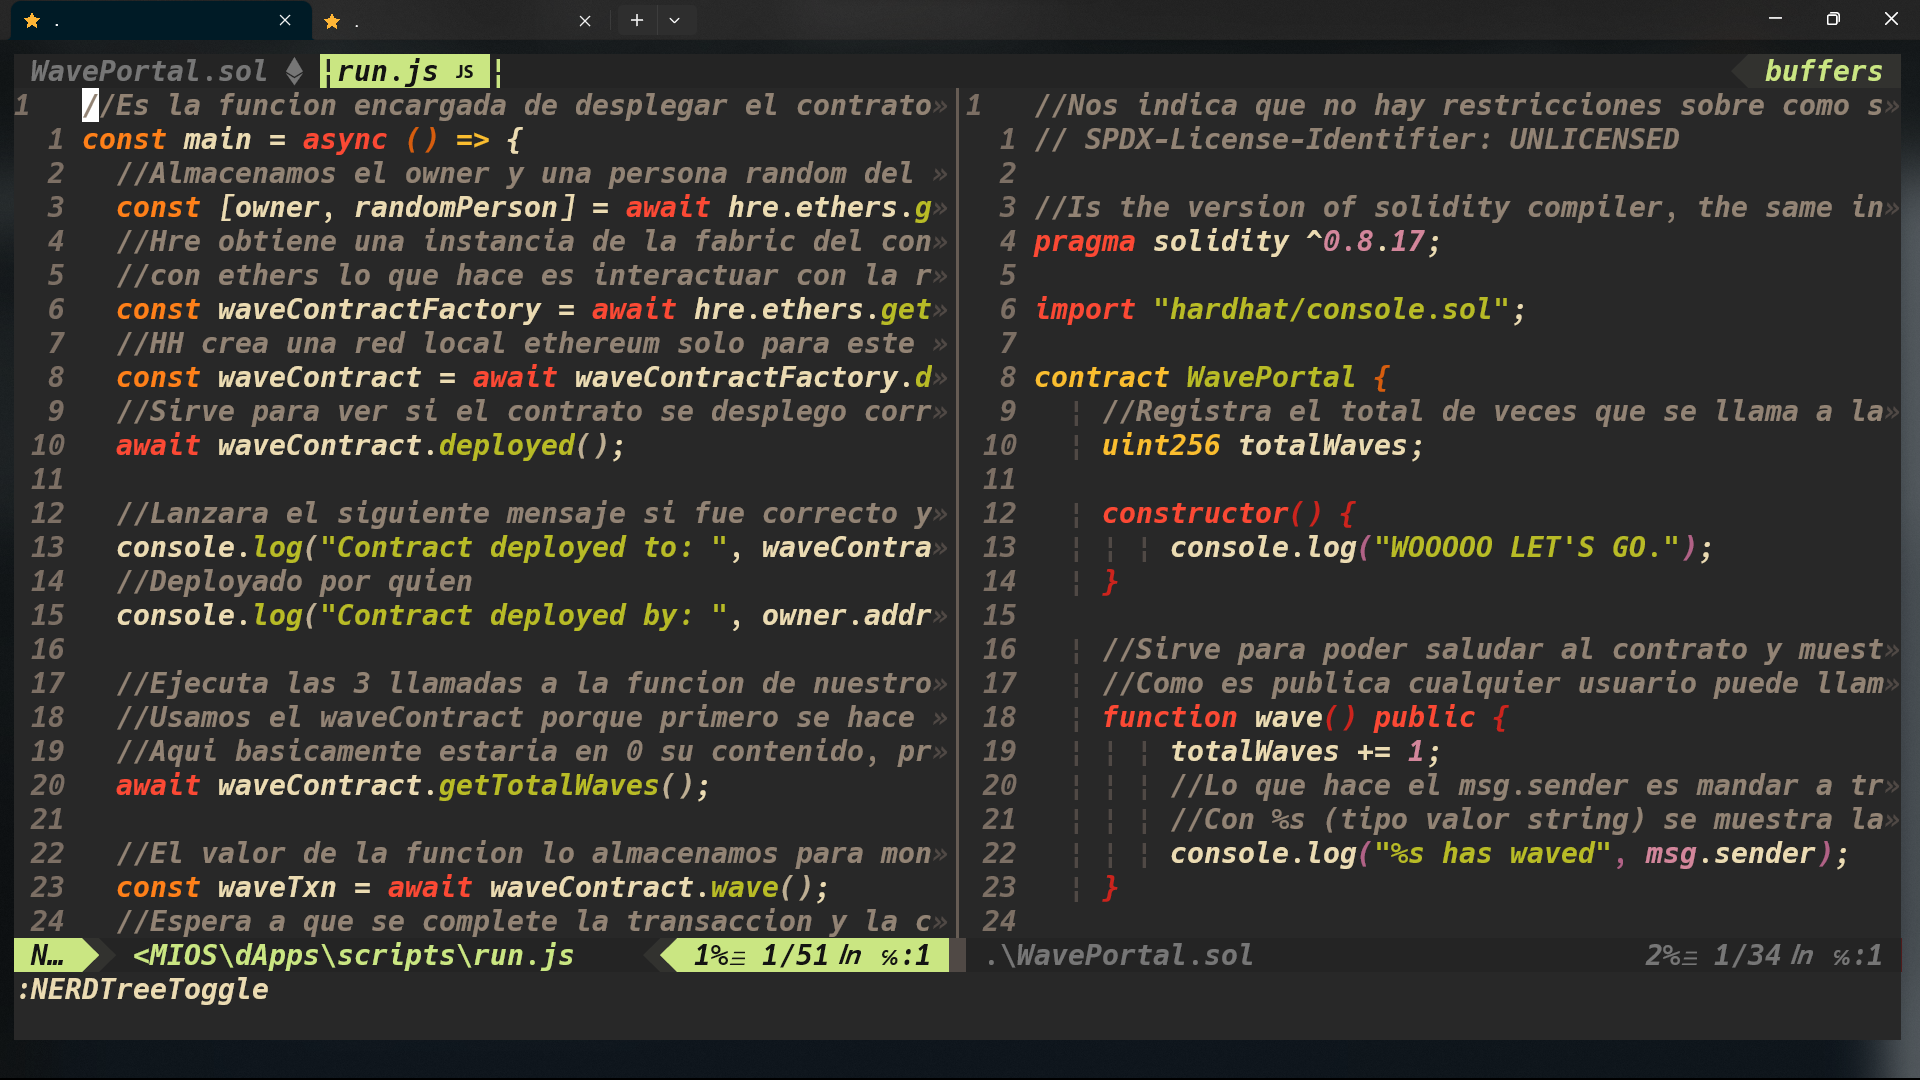This screenshot has height=1080, width=1920.
Task: Click the :NERDTreeToggle command line
Action: tap(144, 989)
